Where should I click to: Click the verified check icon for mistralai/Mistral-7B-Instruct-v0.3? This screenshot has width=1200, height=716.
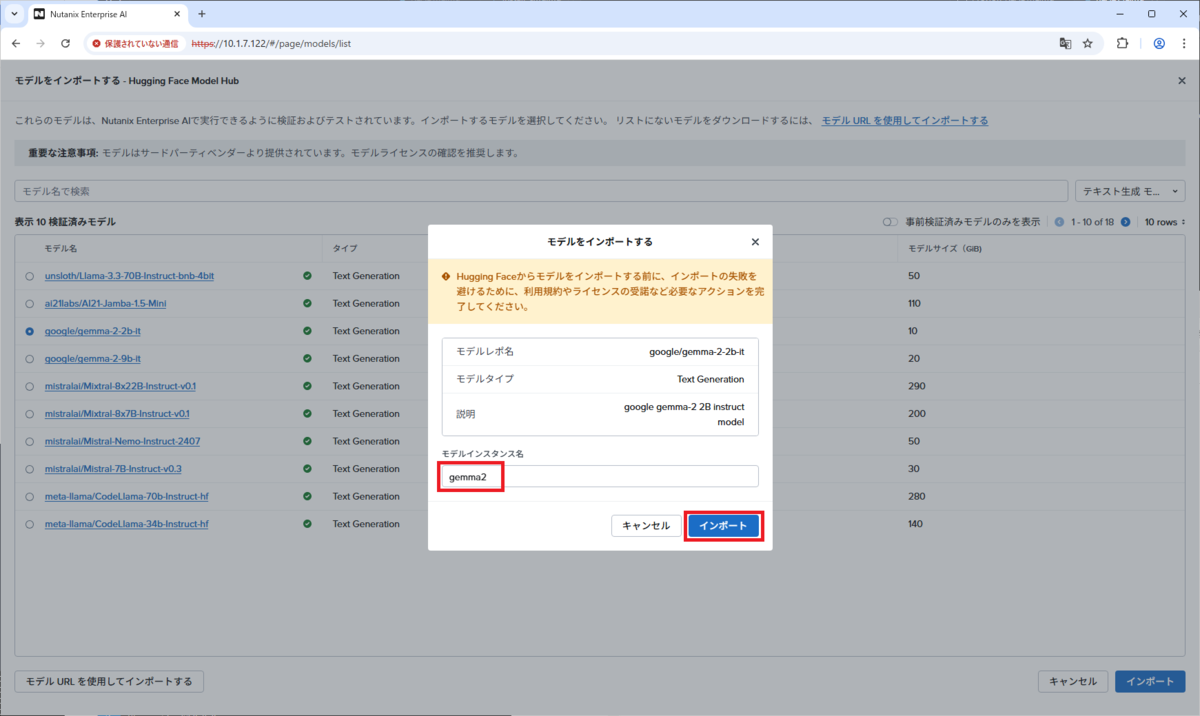pyautogui.click(x=307, y=468)
